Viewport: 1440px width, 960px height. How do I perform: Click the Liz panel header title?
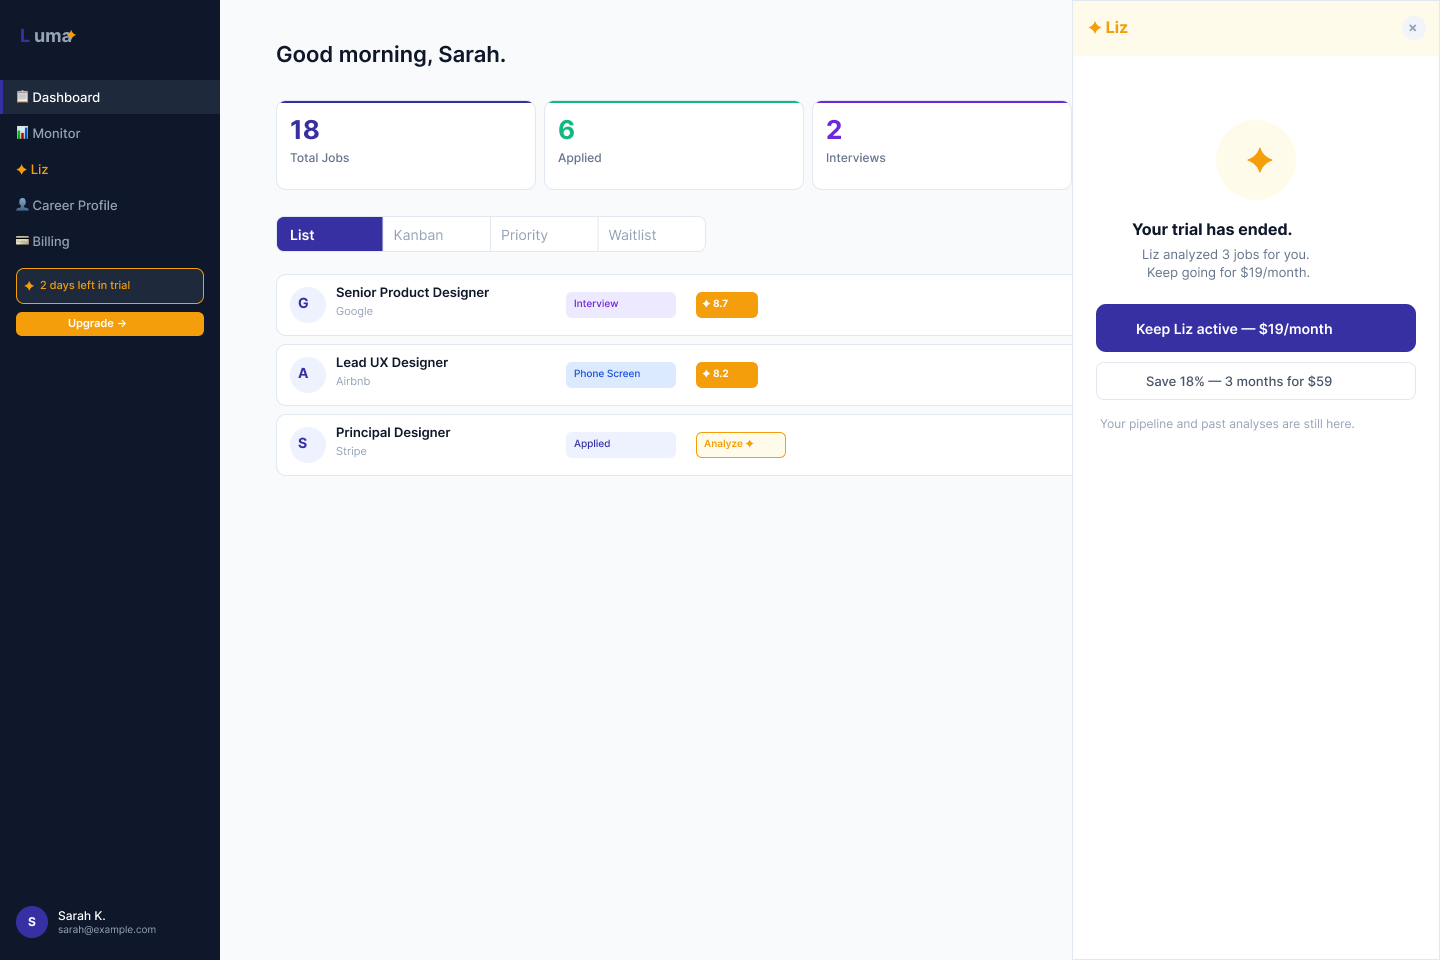[1108, 28]
